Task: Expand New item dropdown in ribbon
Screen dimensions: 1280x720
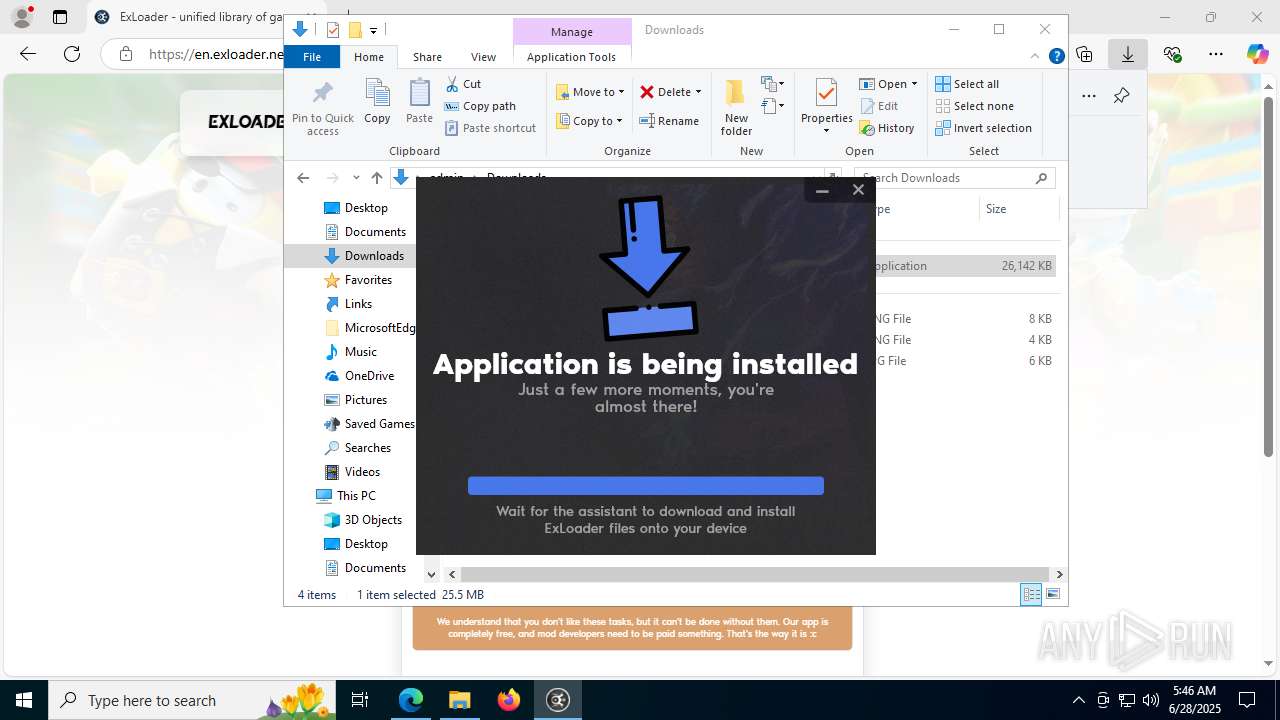Action: (x=772, y=84)
